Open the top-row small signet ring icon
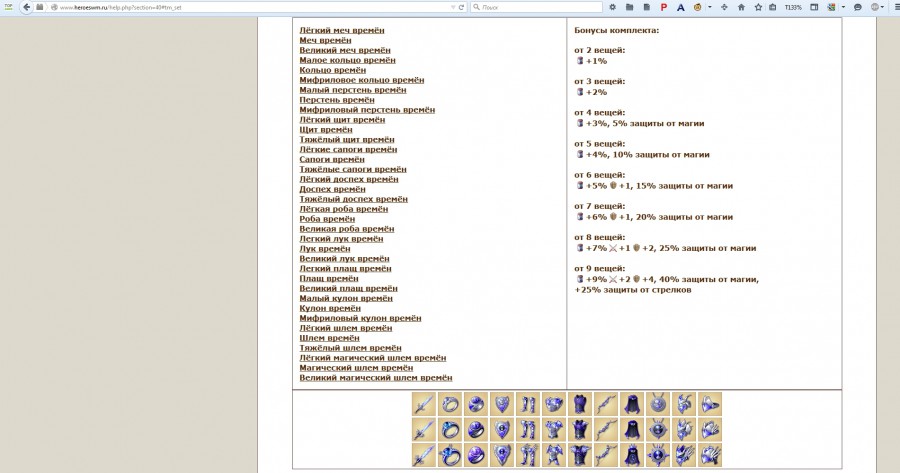900x473 pixels. (475, 404)
